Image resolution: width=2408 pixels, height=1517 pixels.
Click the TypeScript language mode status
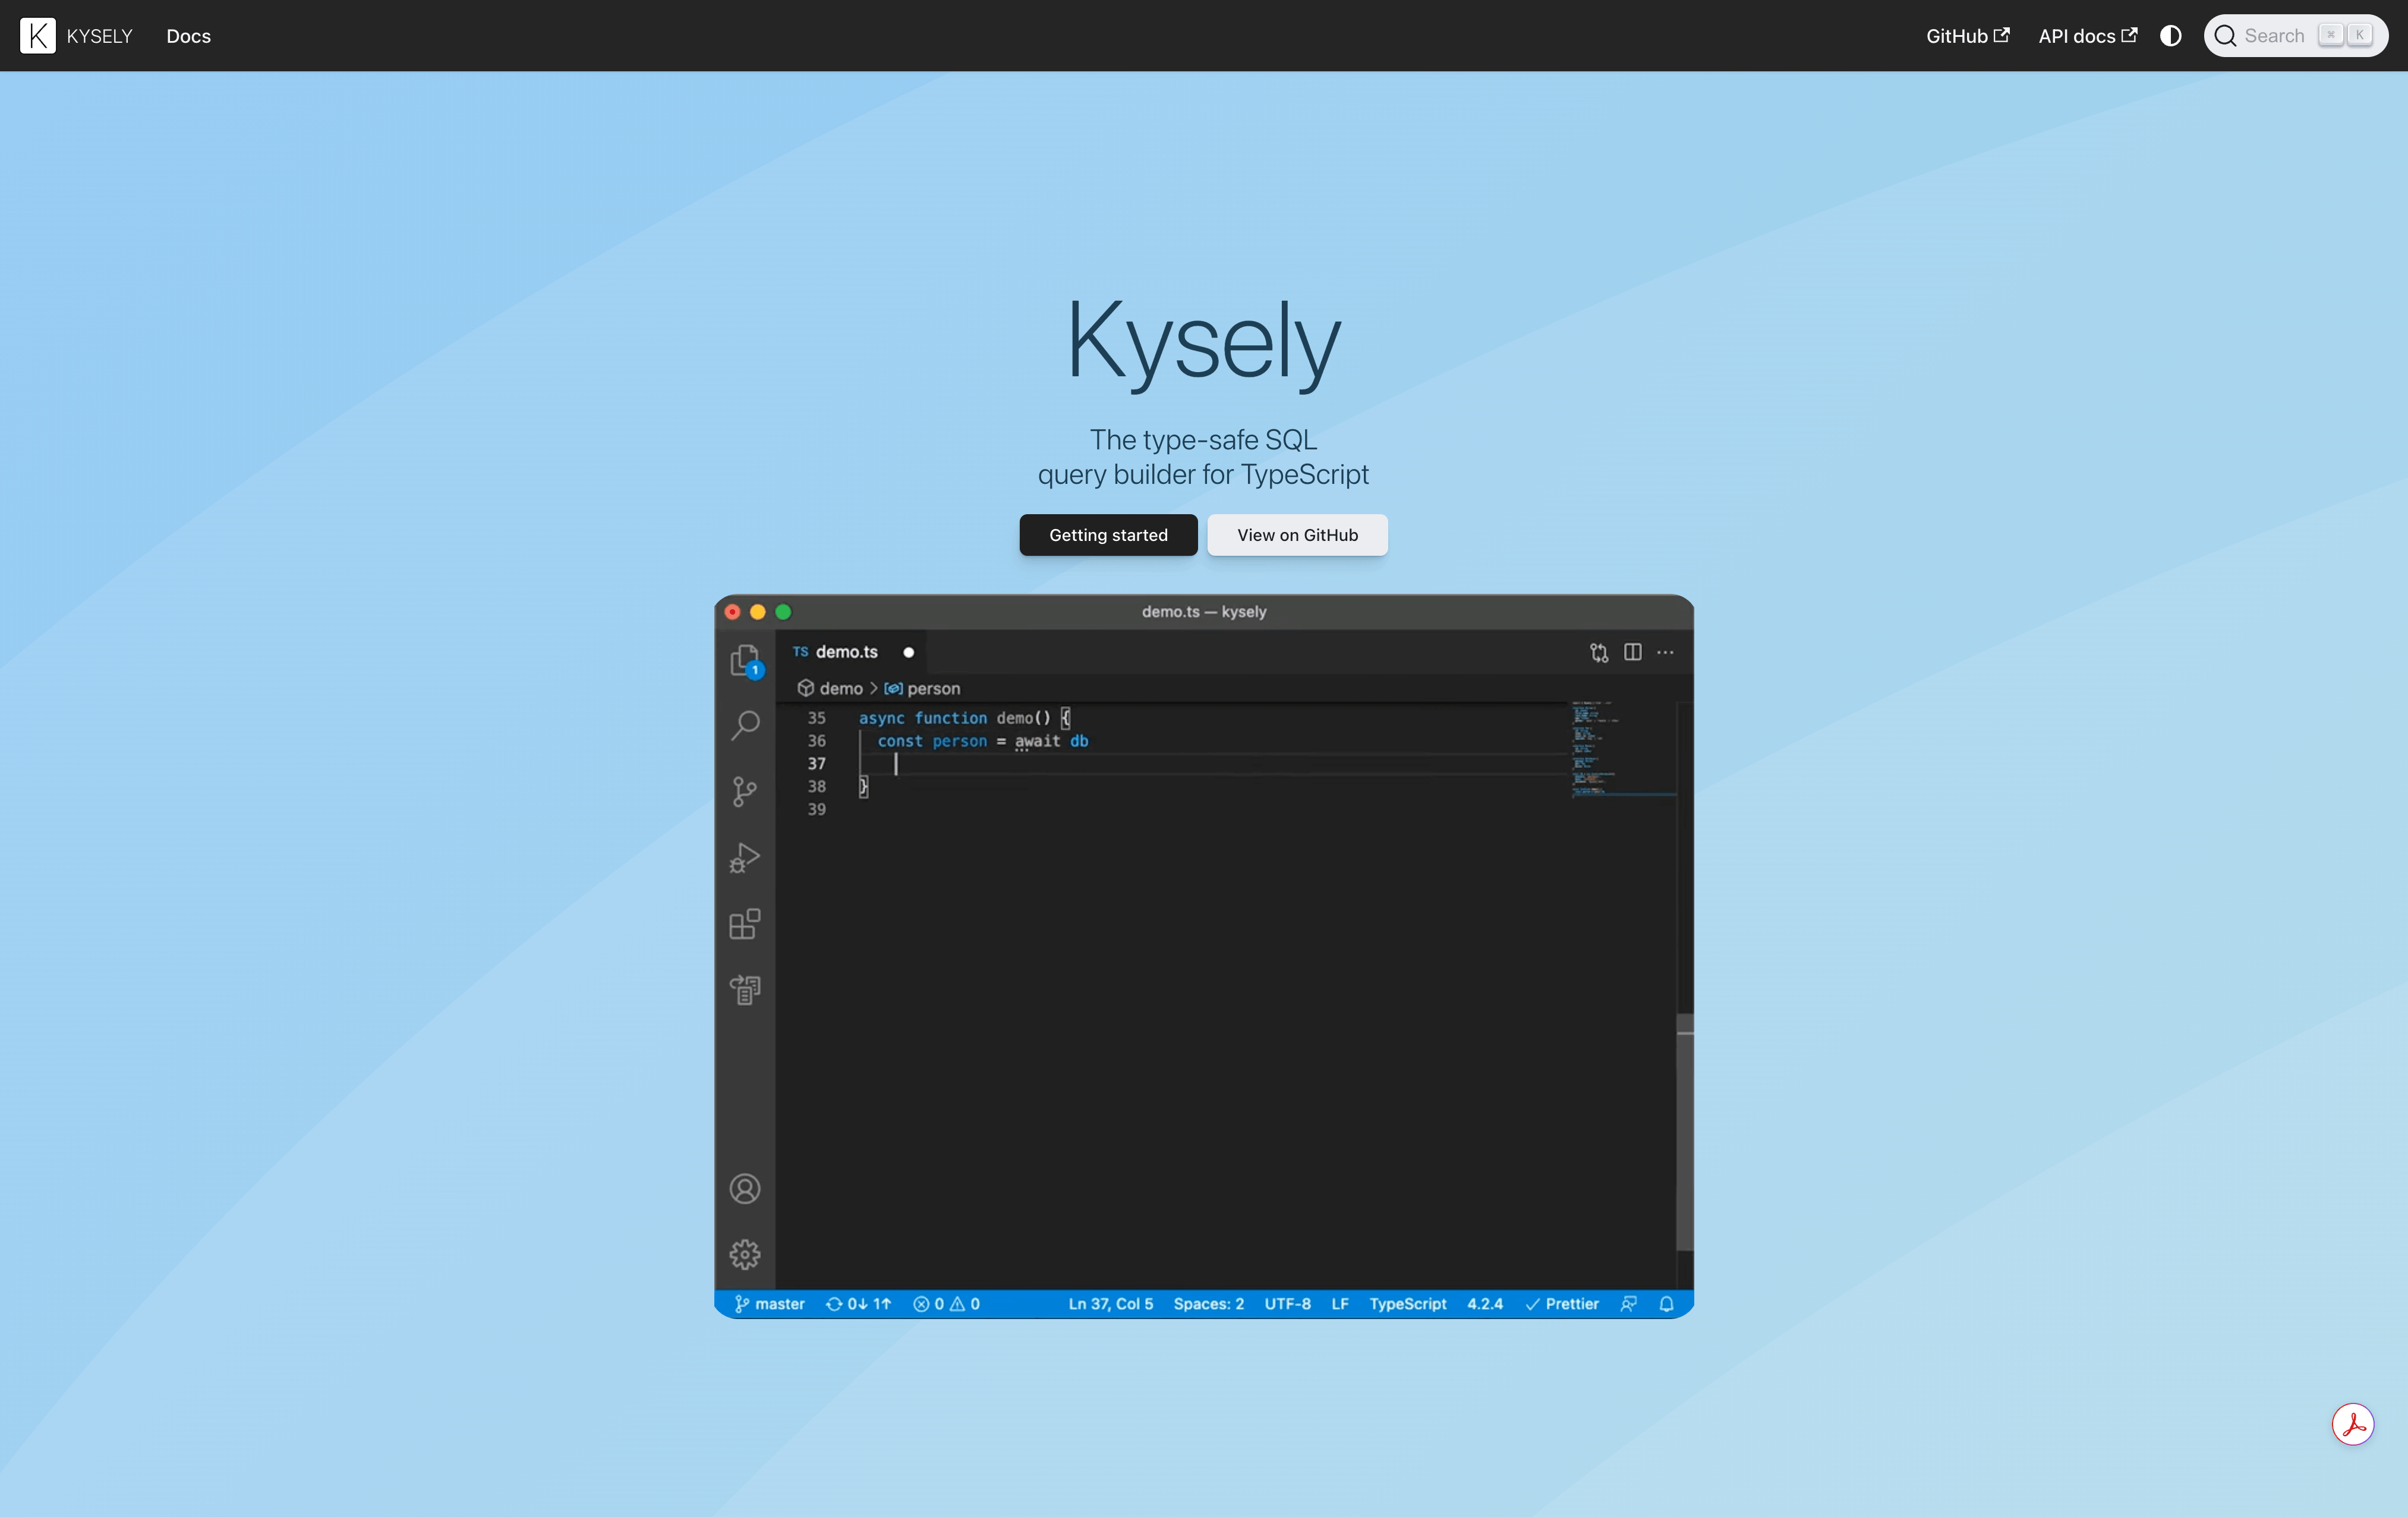1407,1305
